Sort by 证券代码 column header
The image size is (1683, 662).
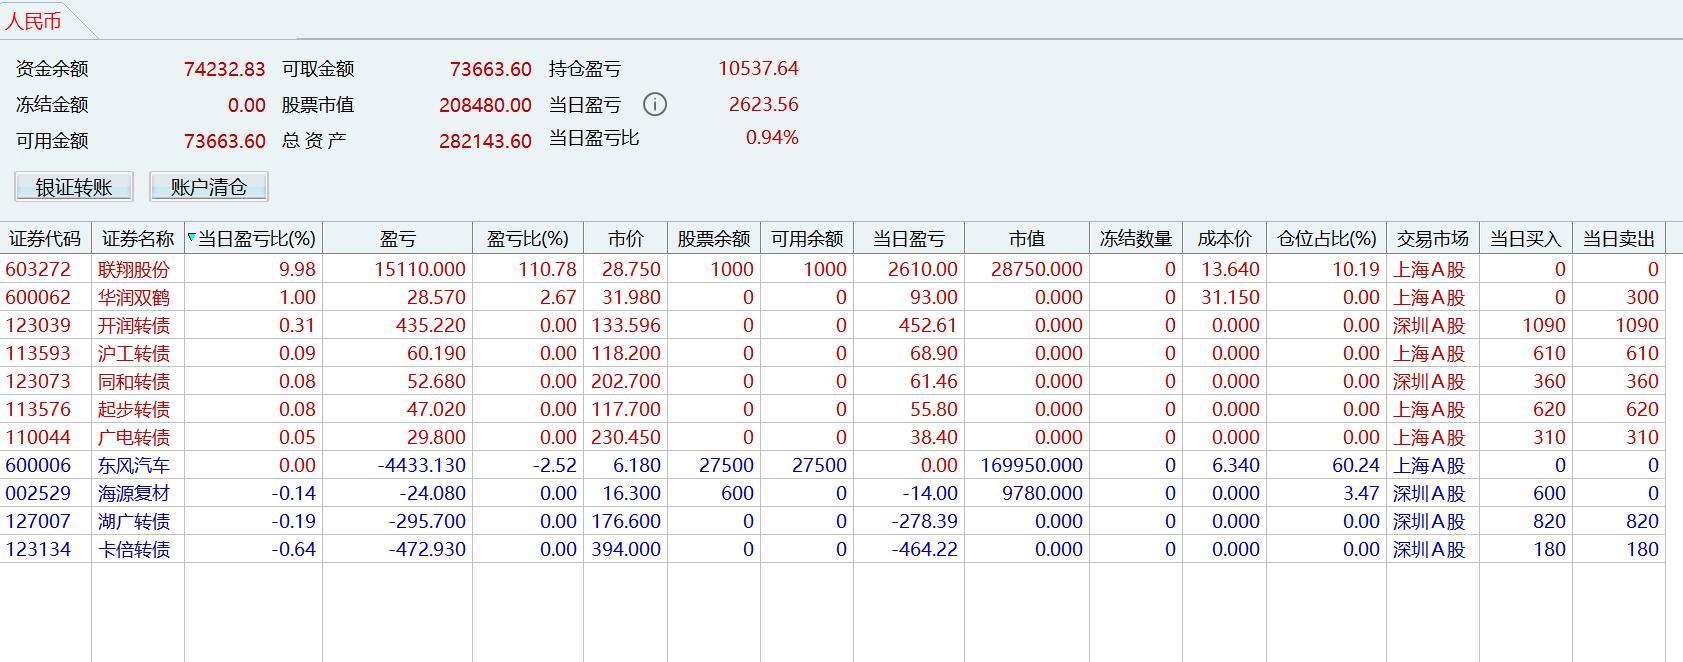coord(45,238)
